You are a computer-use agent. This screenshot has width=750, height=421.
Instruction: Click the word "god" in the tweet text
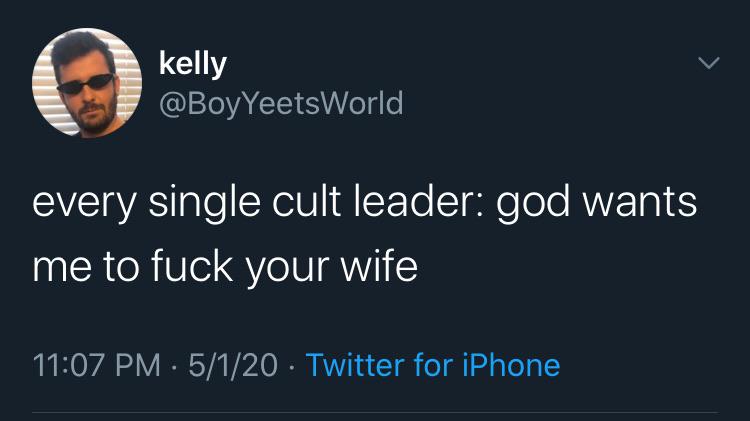coord(533,205)
